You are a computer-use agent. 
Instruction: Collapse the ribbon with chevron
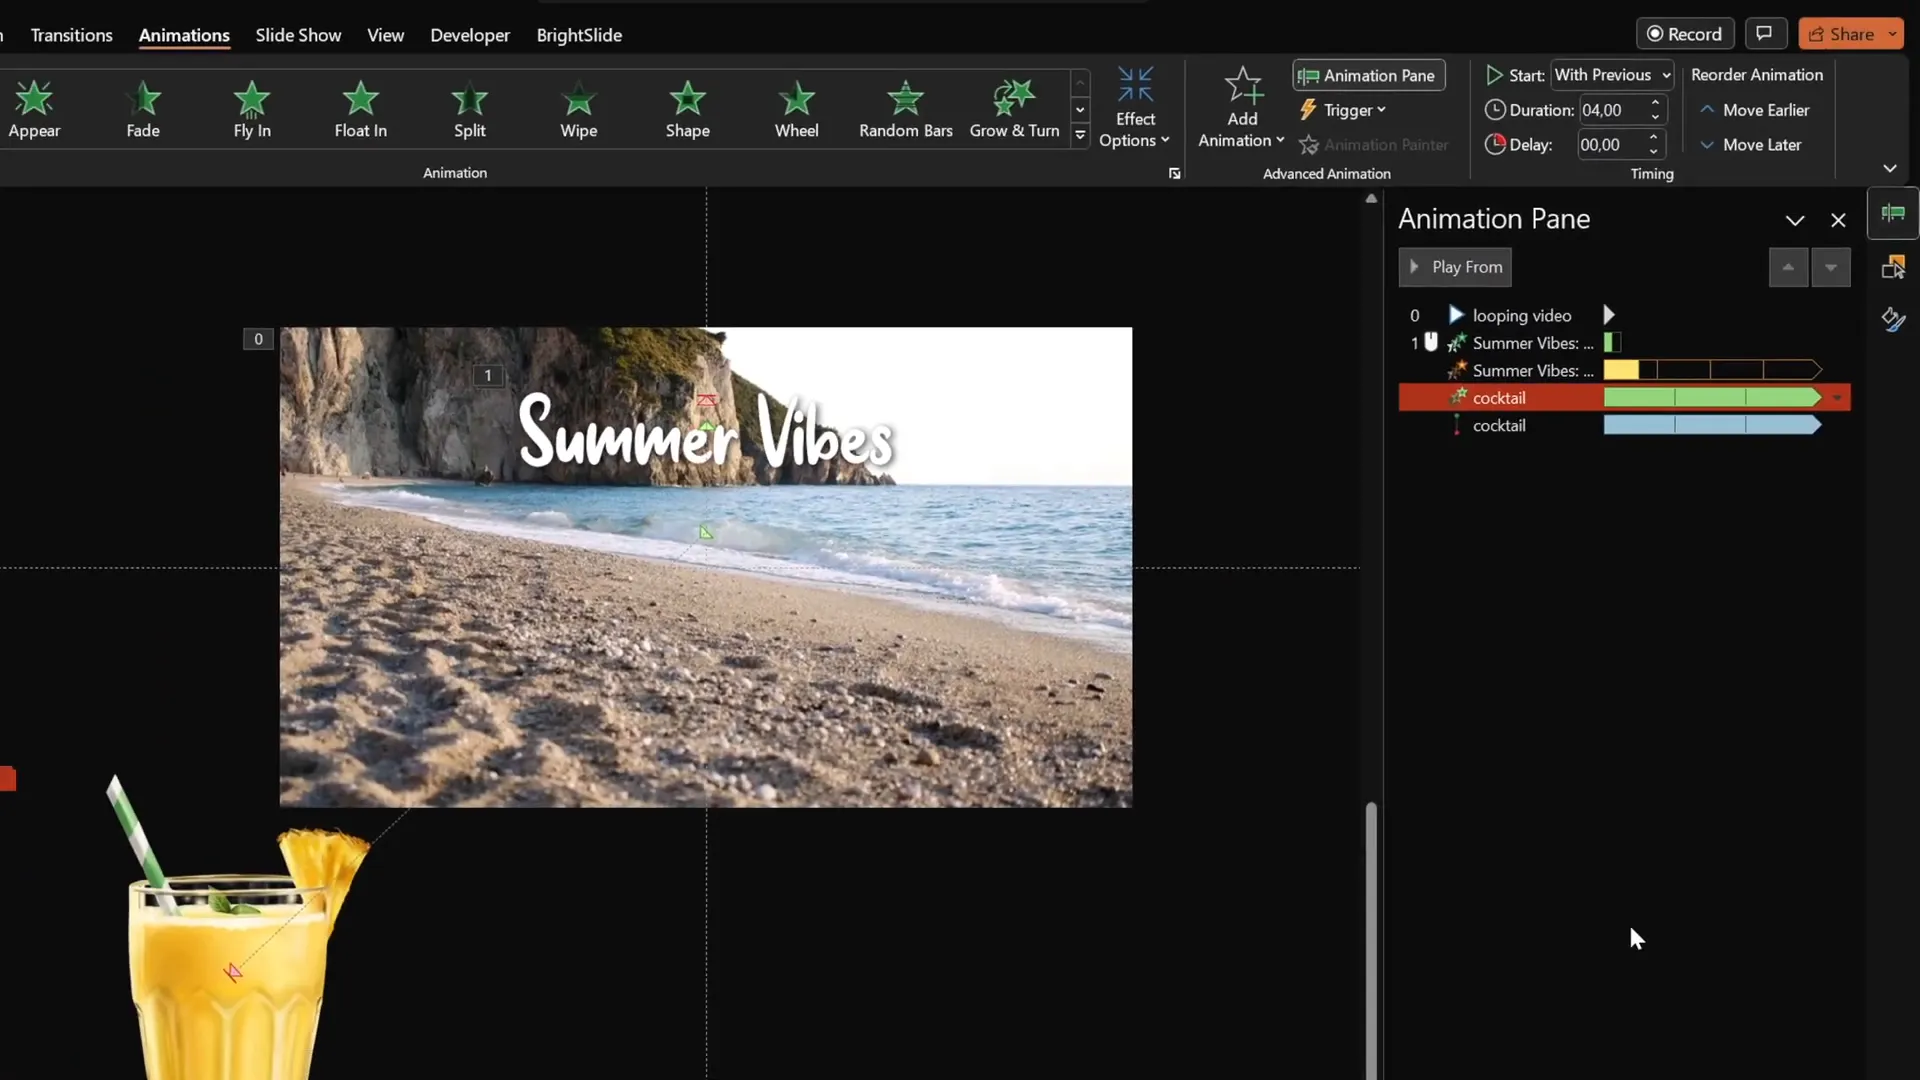coord(1889,168)
